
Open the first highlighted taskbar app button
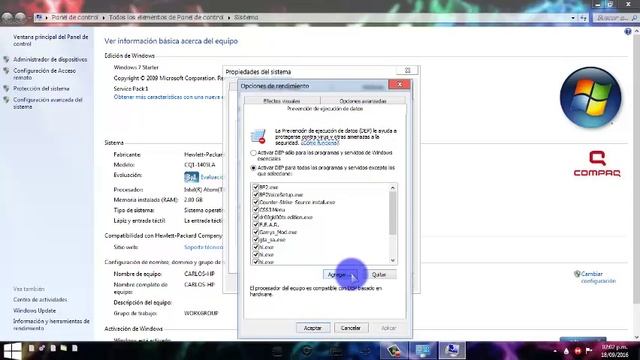pos(393,350)
